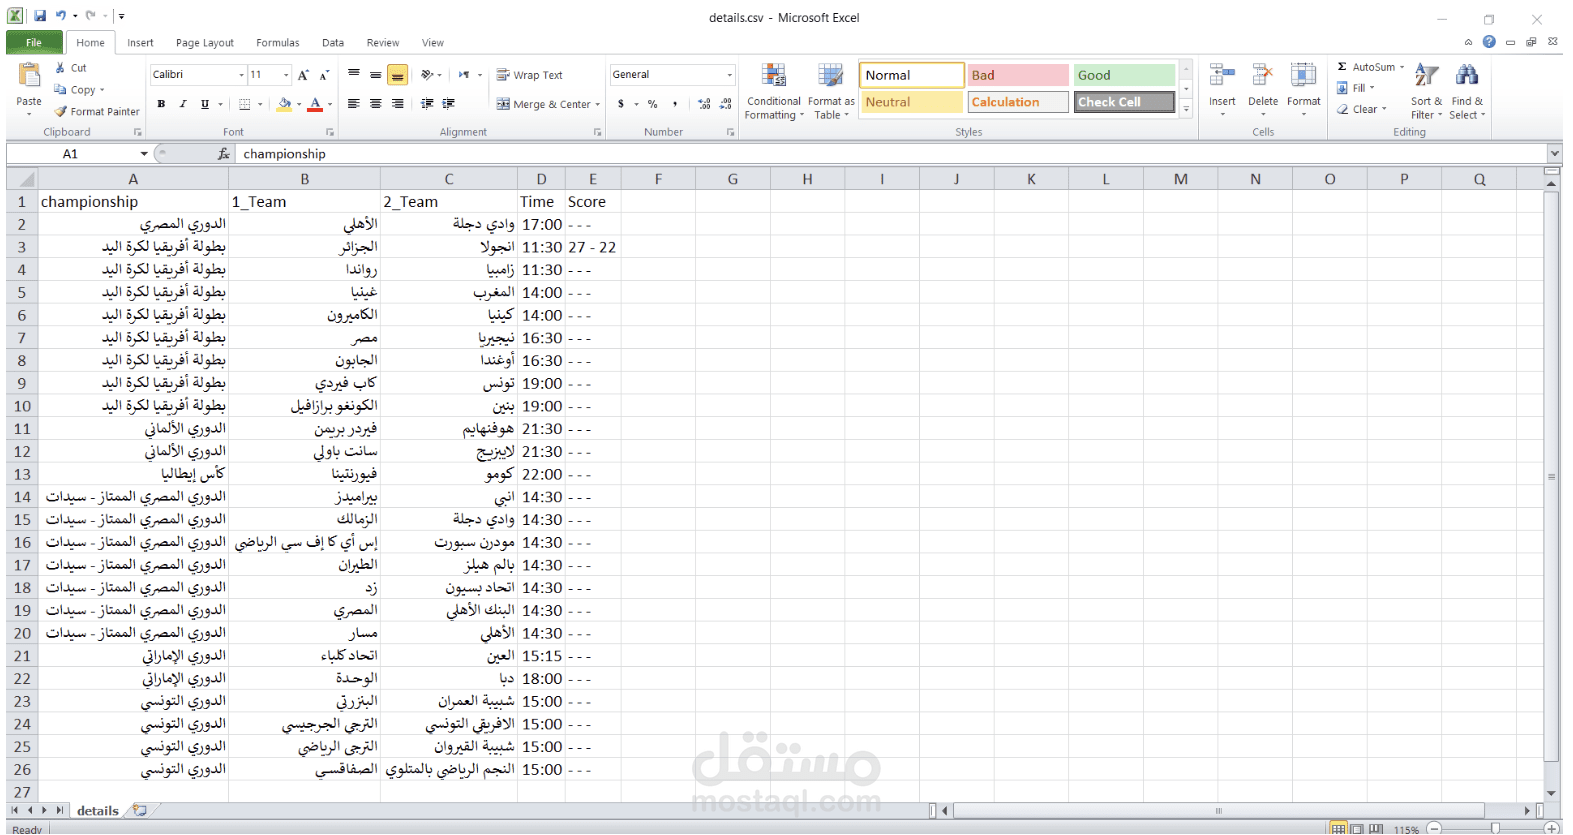Expand the font name Calibri dropdown

[x=241, y=75]
